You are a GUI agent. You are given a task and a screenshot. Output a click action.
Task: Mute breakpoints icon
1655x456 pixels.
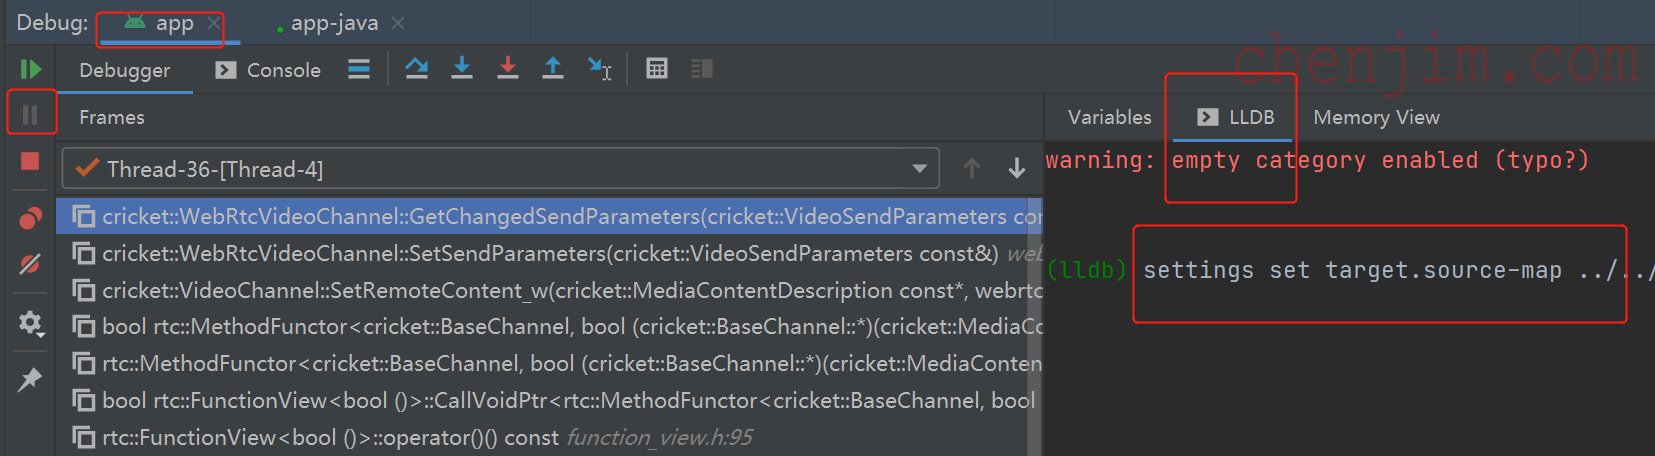(30, 264)
